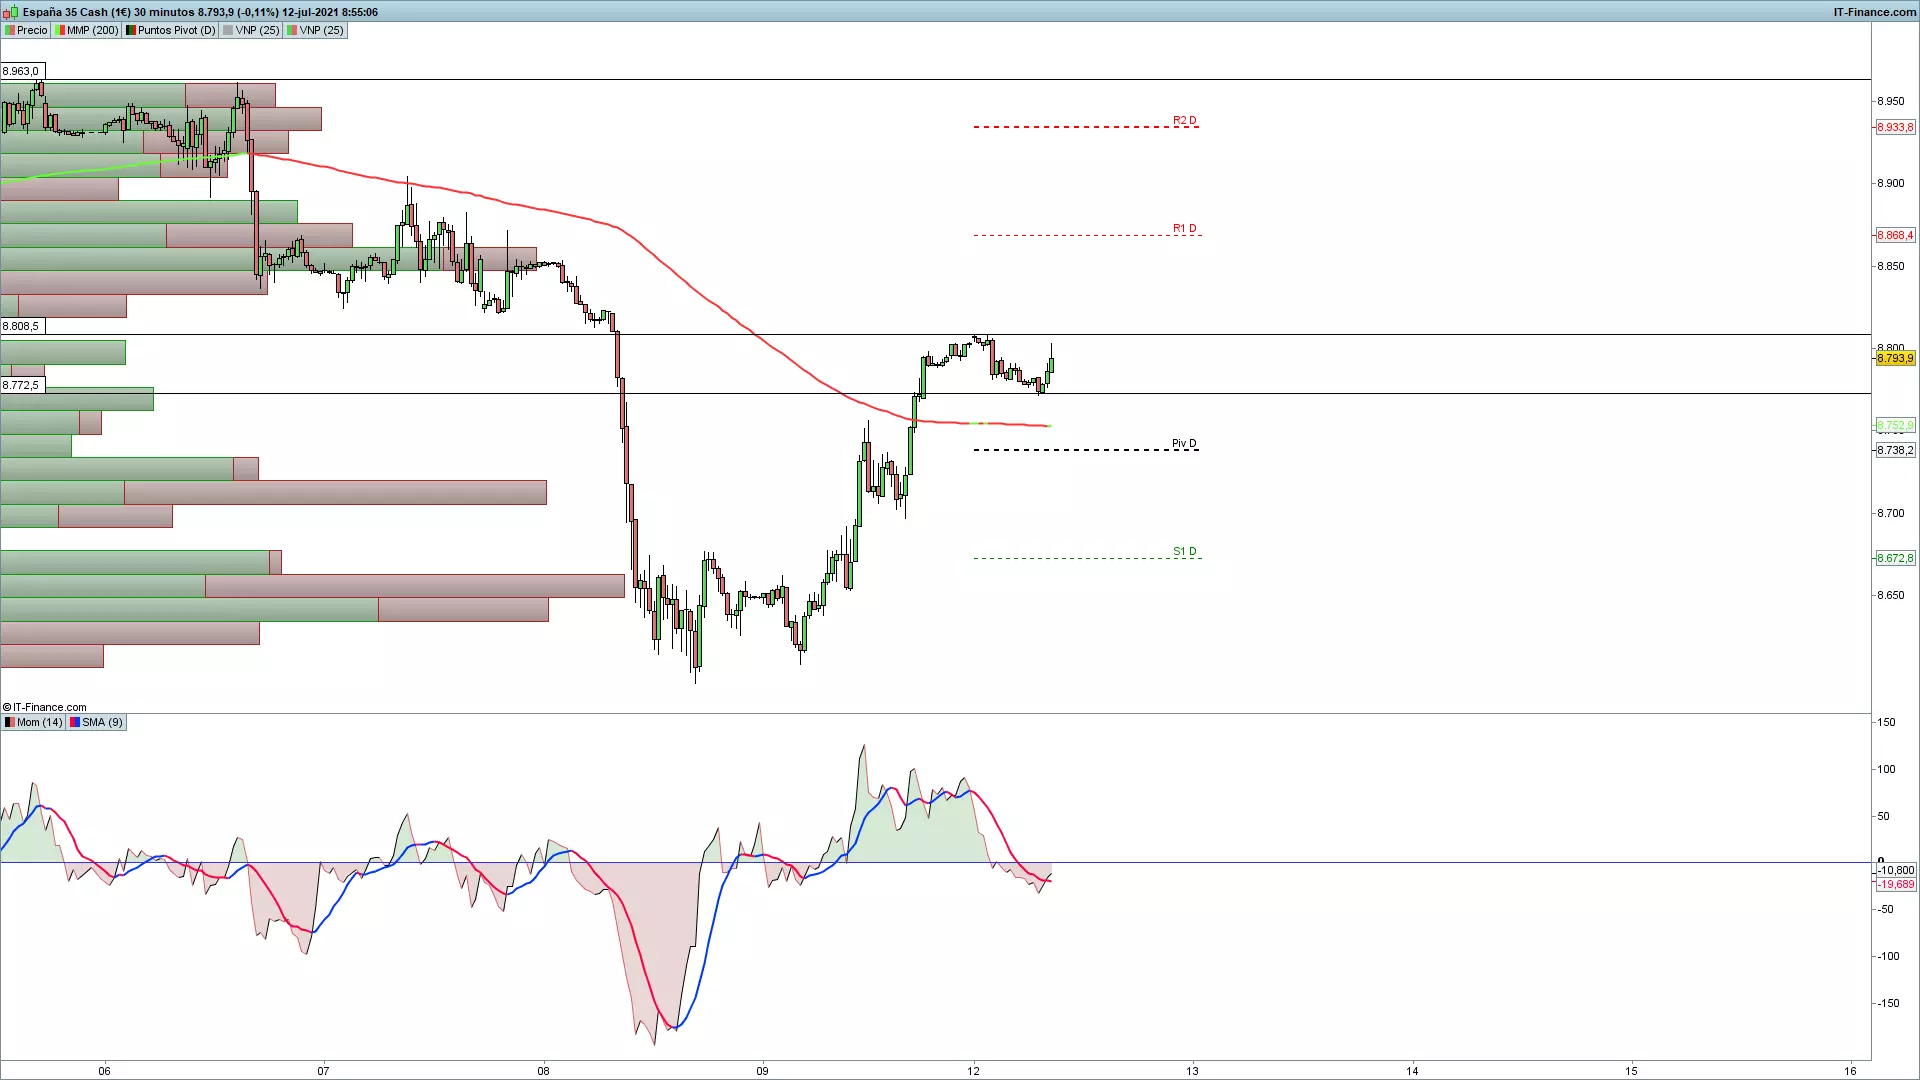1920x1080 pixels.
Task: Click the 08 date on the time axis
Action: coord(543,1071)
